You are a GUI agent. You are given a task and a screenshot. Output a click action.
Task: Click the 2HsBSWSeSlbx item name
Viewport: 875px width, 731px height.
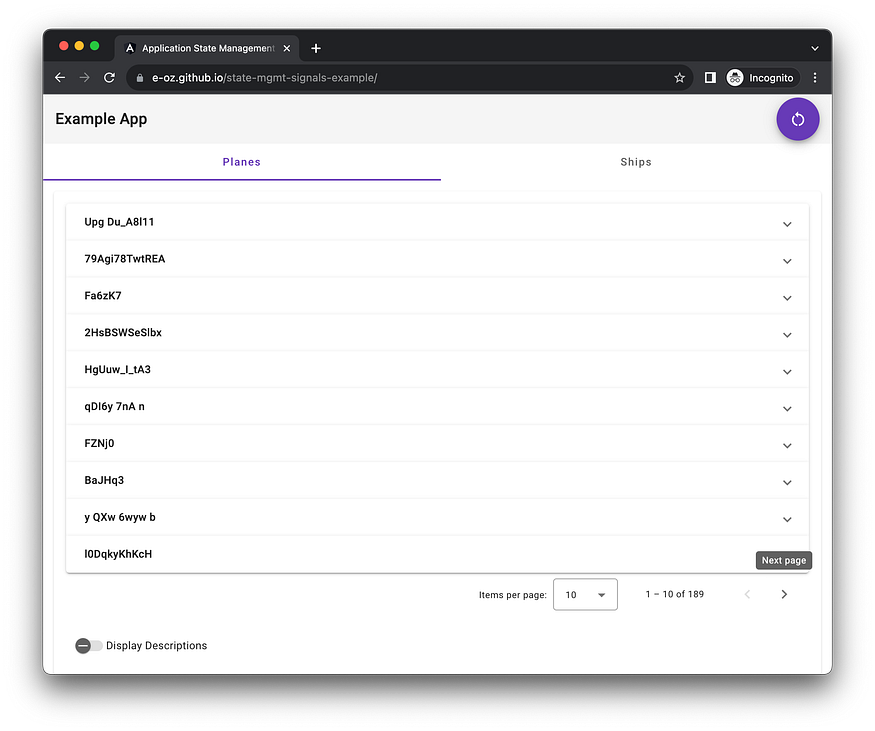tap(123, 333)
